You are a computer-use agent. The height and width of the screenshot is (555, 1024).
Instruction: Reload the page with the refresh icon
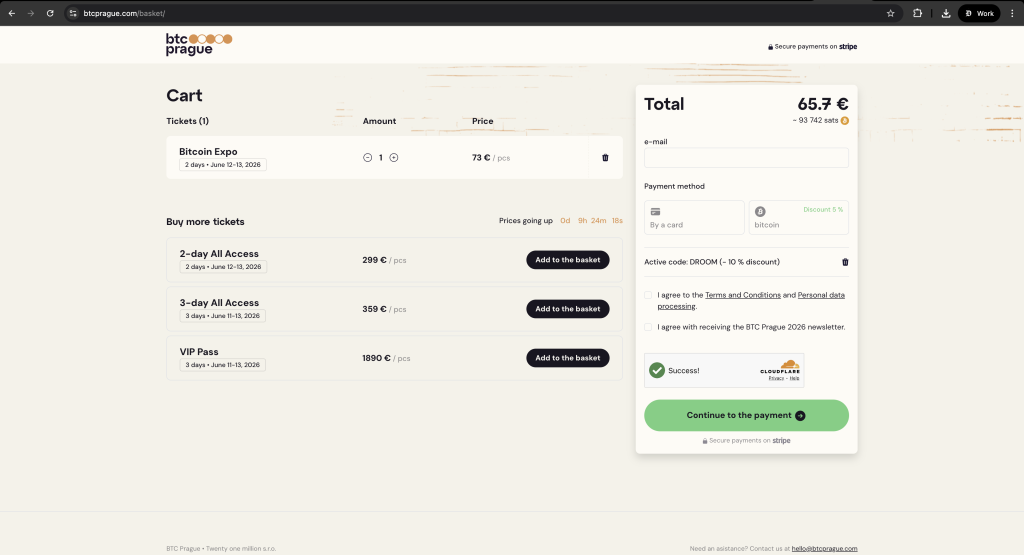50,13
